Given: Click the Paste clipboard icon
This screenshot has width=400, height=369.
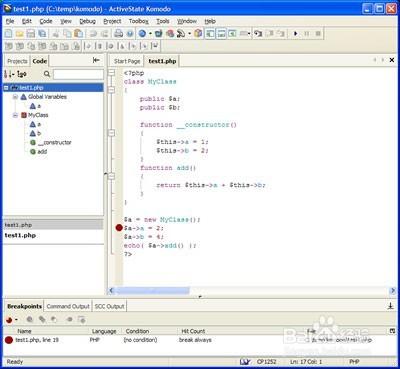Looking at the screenshot, I should [79, 34].
